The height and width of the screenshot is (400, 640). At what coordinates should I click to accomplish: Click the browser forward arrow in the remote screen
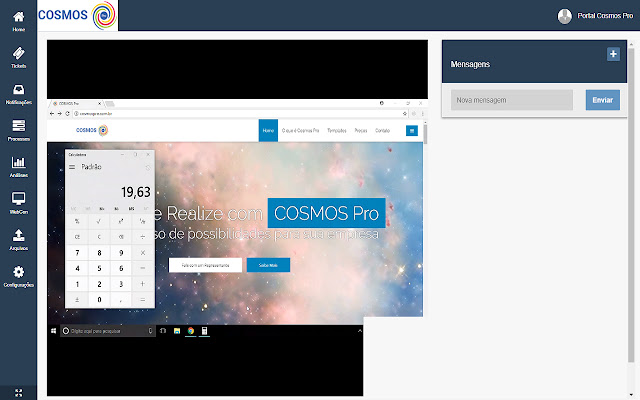point(60,113)
